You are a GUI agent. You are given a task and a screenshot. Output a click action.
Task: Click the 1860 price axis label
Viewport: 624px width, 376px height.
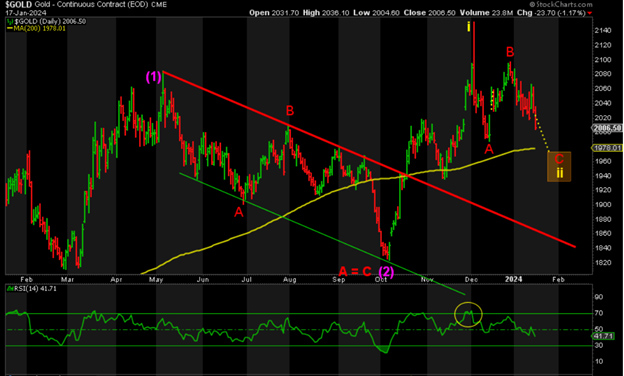point(602,234)
